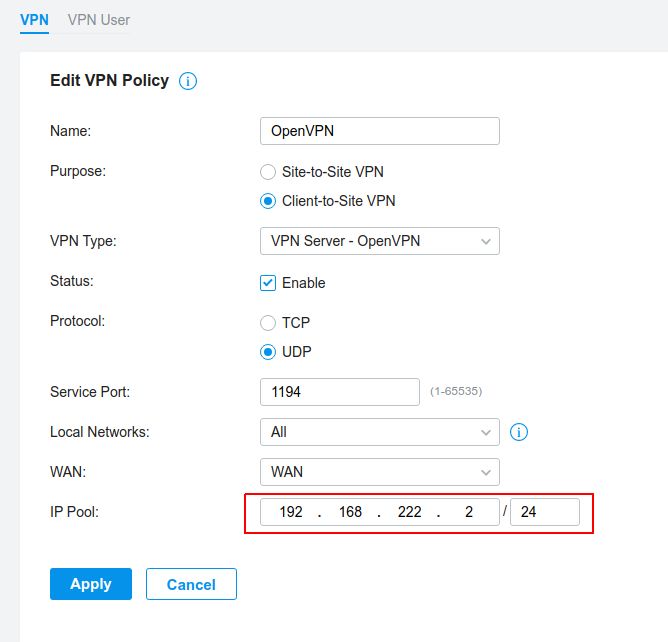Open the VPN Server - OpenVPN type dropdown
668x642 pixels.
pyautogui.click(x=380, y=241)
